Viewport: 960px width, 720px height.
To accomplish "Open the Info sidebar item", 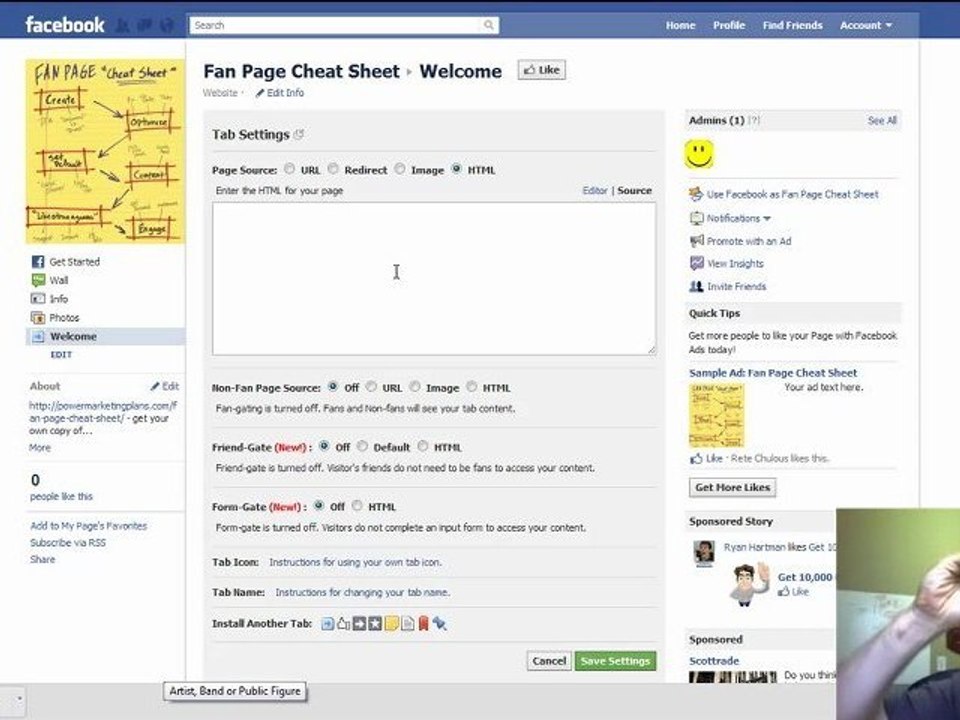I will [x=49, y=299].
